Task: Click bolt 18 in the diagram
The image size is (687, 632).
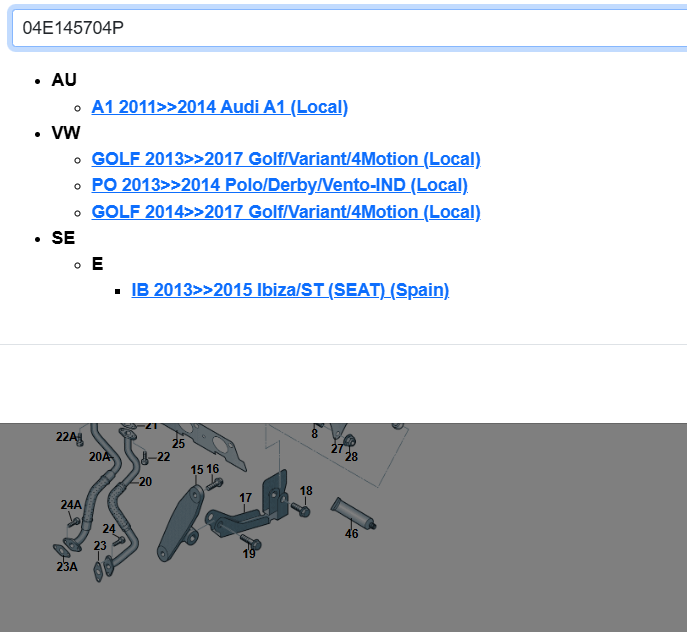Action: 303,510
